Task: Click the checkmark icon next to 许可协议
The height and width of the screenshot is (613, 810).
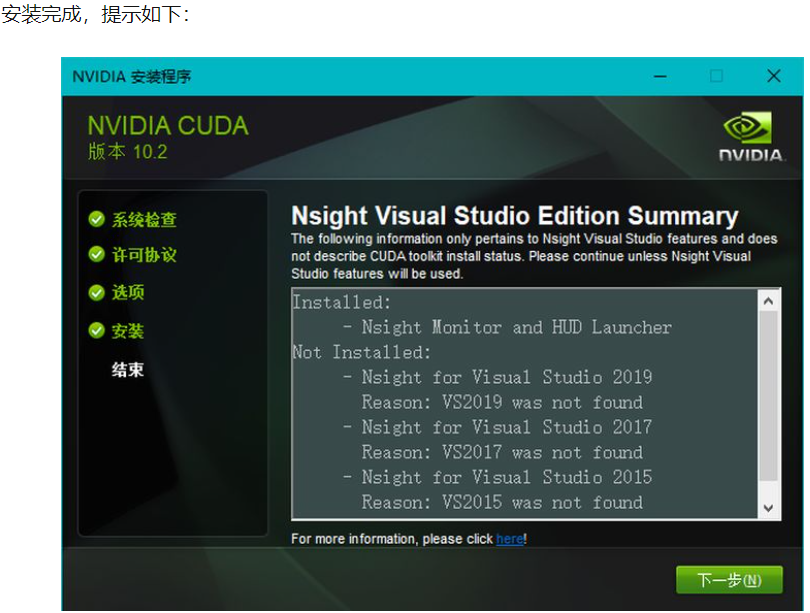Action: click(96, 253)
